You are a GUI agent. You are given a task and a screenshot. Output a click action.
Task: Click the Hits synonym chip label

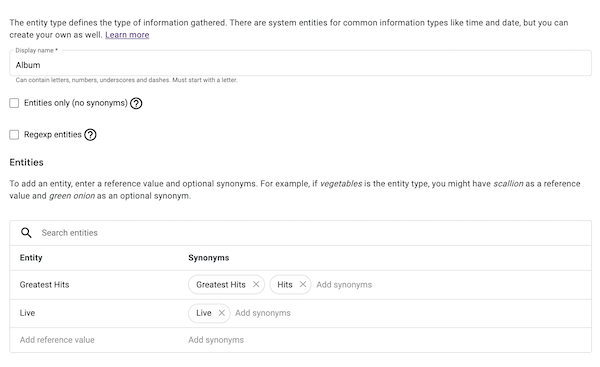(x=285, y=285)
